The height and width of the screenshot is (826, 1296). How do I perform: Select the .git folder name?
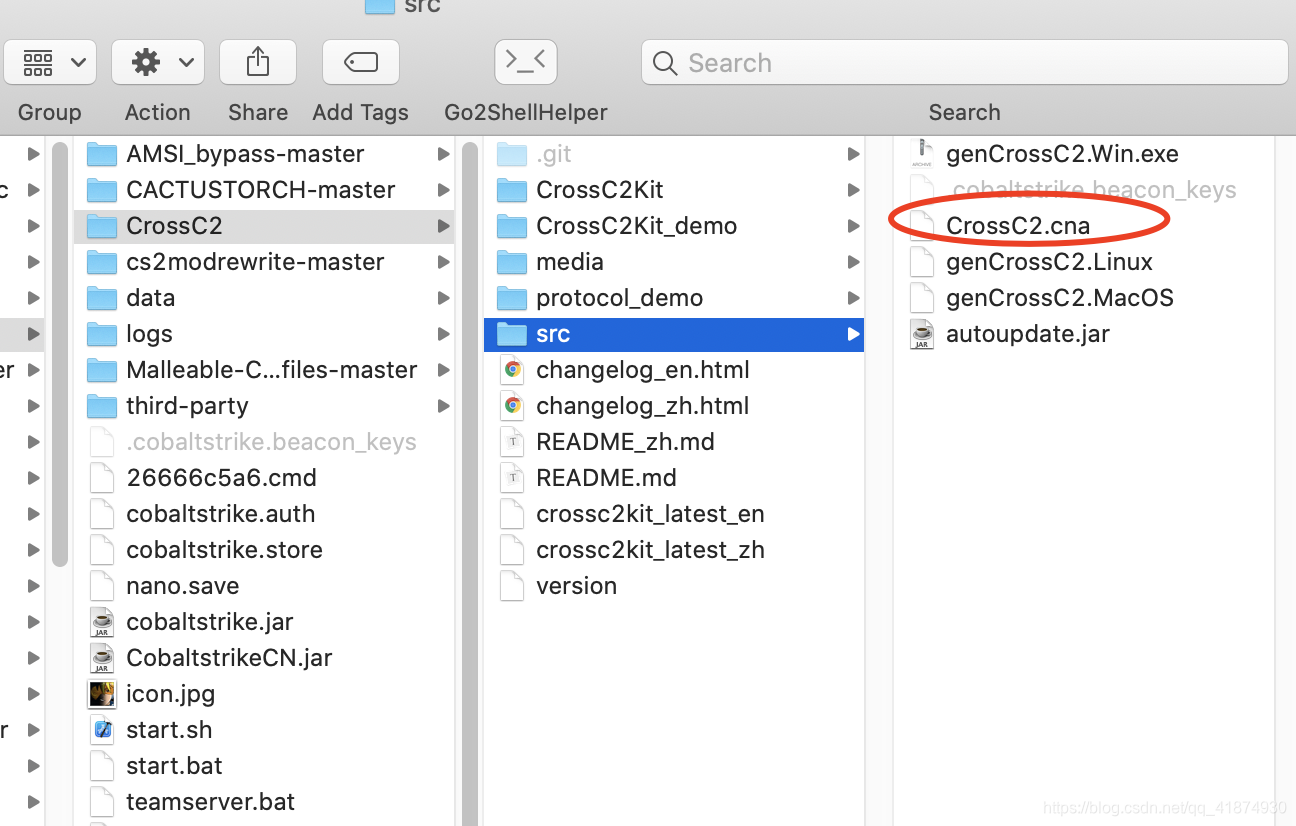554,154
